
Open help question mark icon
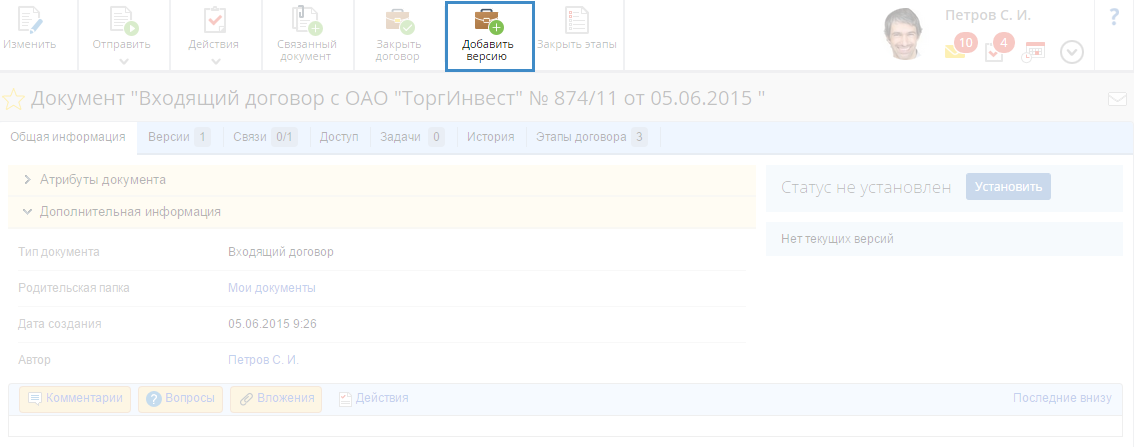pyautogui.click(x=1114, y=17)
